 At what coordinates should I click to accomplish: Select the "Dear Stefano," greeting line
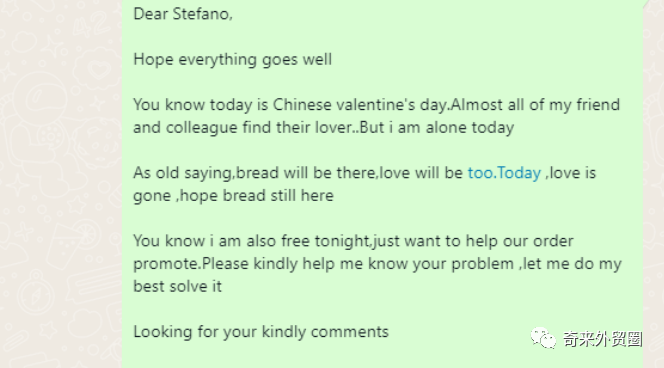click(183, 14)
